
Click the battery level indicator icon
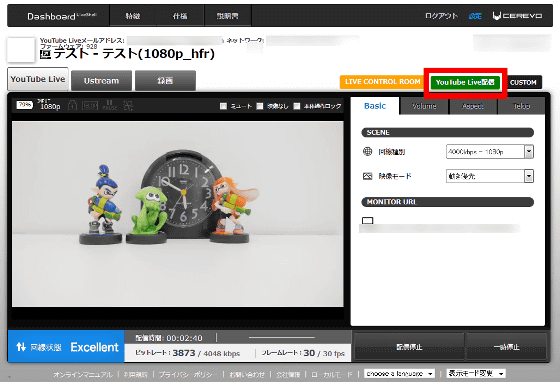[25, 105]
